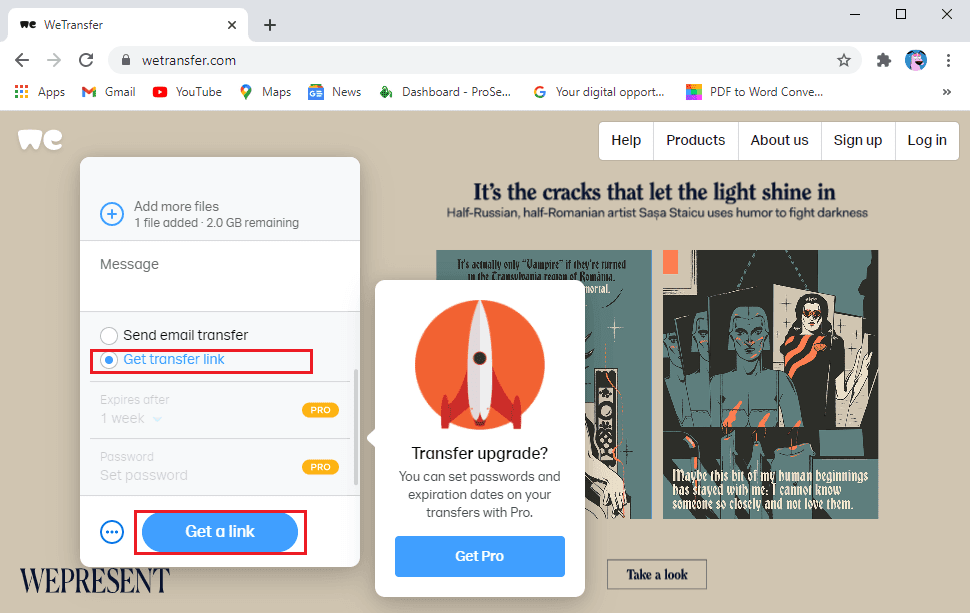This screenshot has height=613, width=970.
Task: Open the Chrome extensions puzzle icon
Action: (884, 60)
